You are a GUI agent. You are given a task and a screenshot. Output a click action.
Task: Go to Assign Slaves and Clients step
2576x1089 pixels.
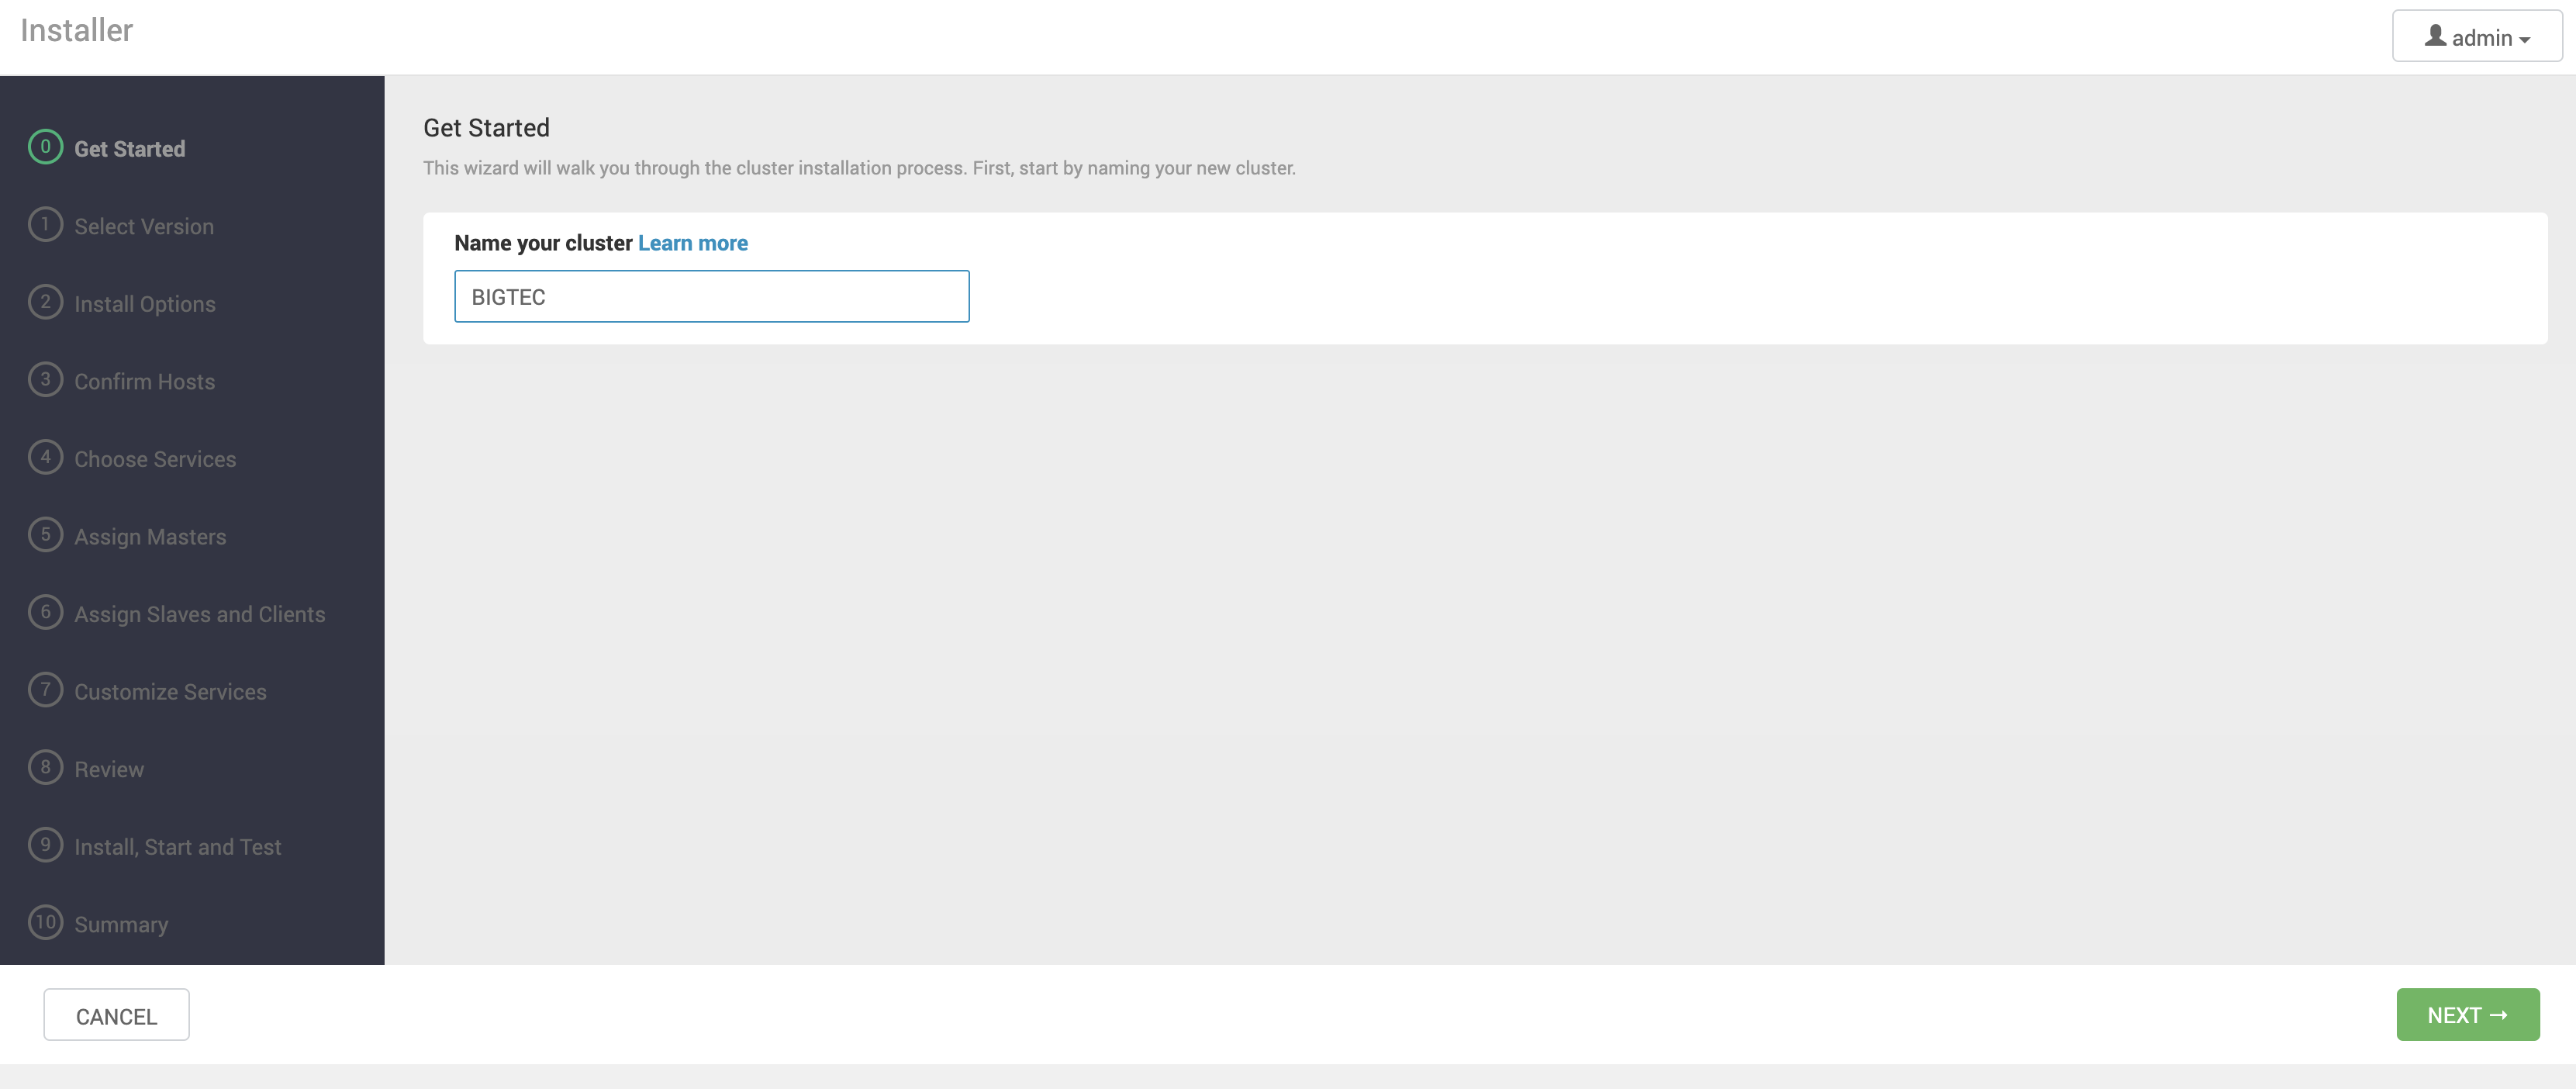pos(200,614)
